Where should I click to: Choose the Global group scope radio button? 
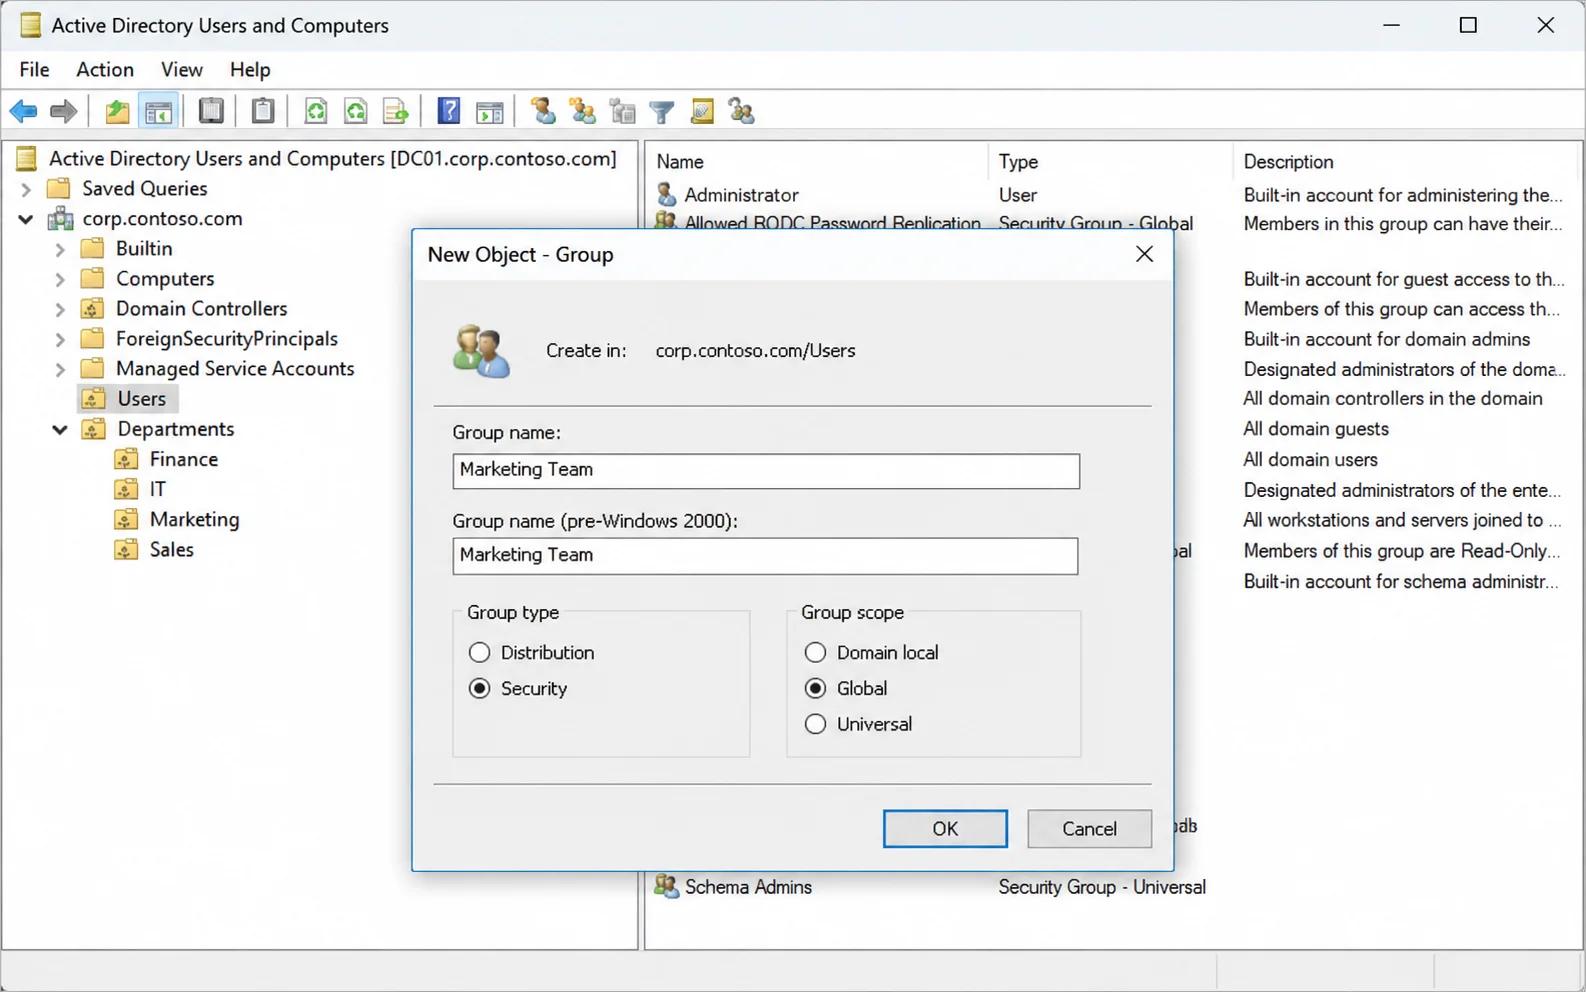(x=816, y=689)
